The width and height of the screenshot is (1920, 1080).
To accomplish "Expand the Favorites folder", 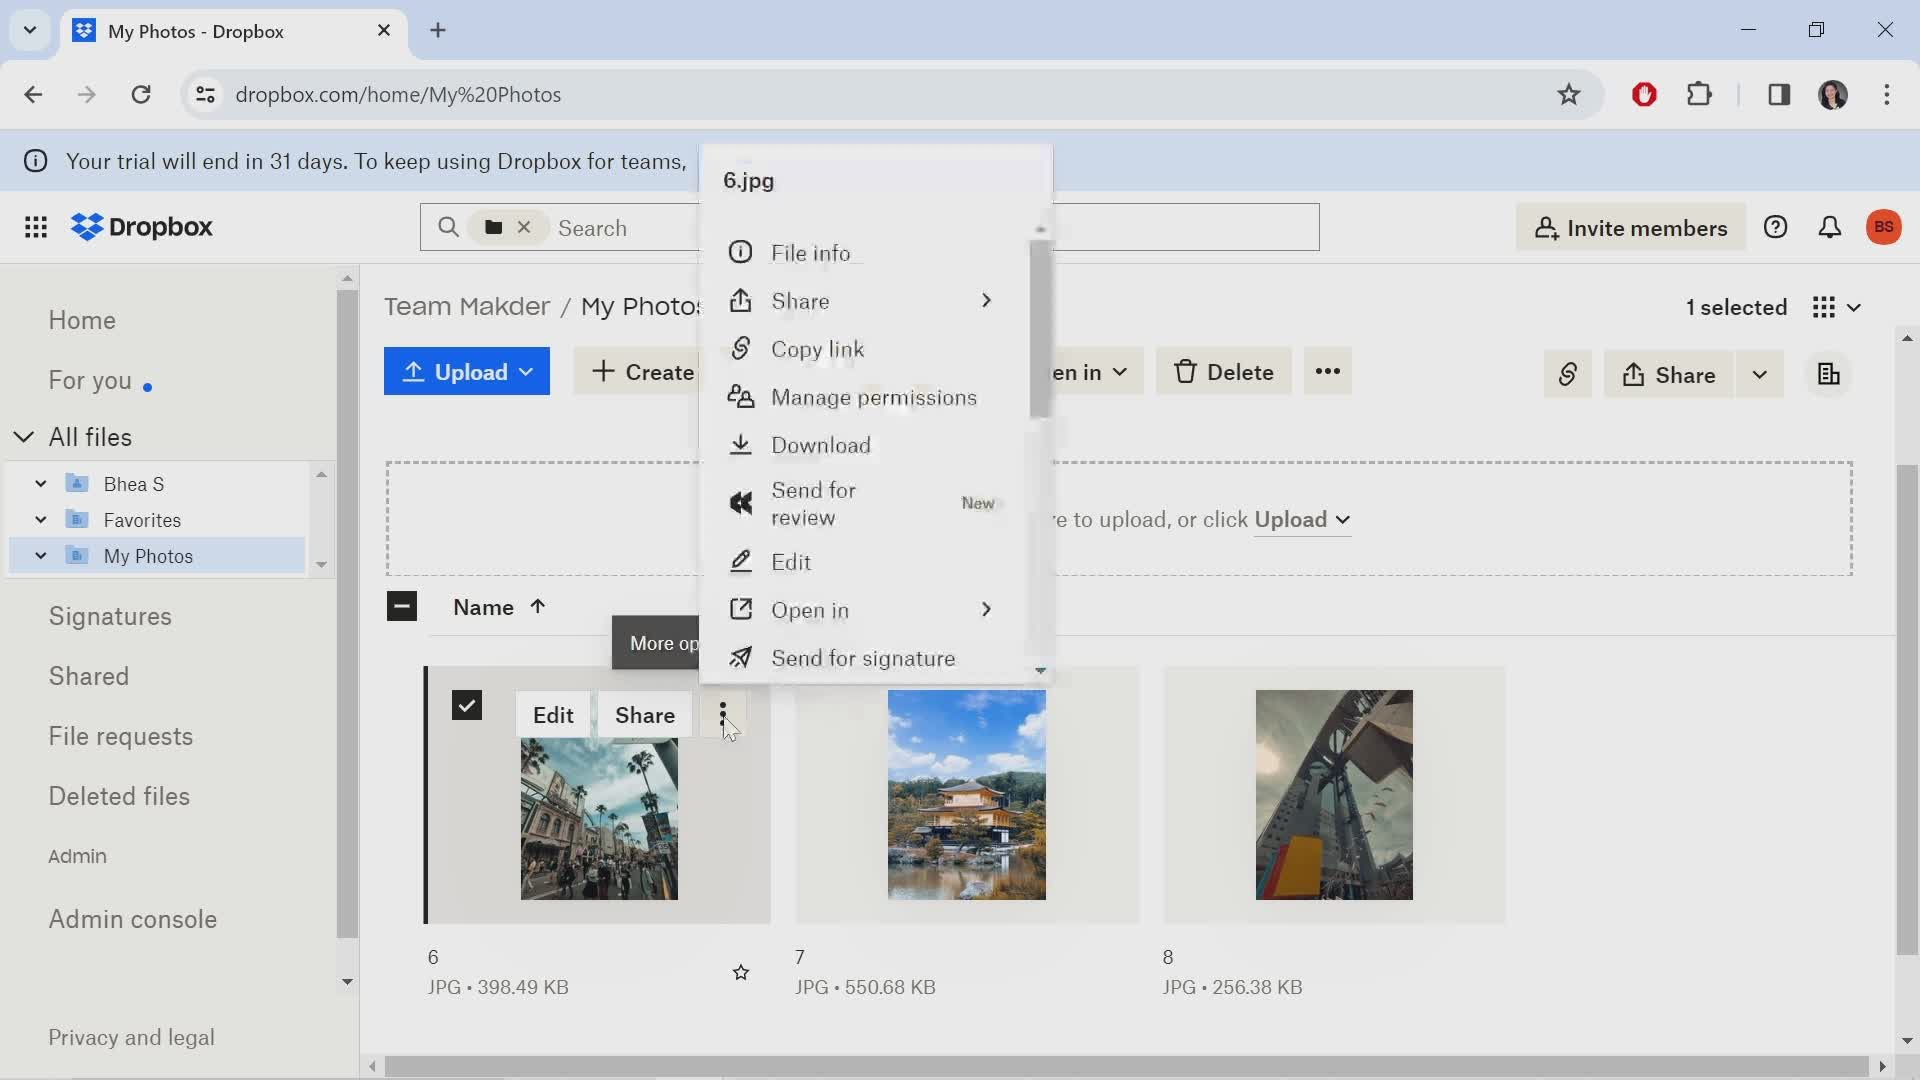I will tap(41, 520).
